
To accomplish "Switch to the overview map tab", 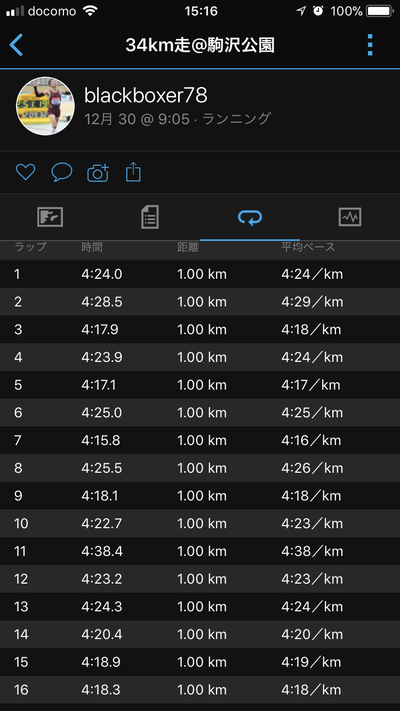I will pos(50,217).
